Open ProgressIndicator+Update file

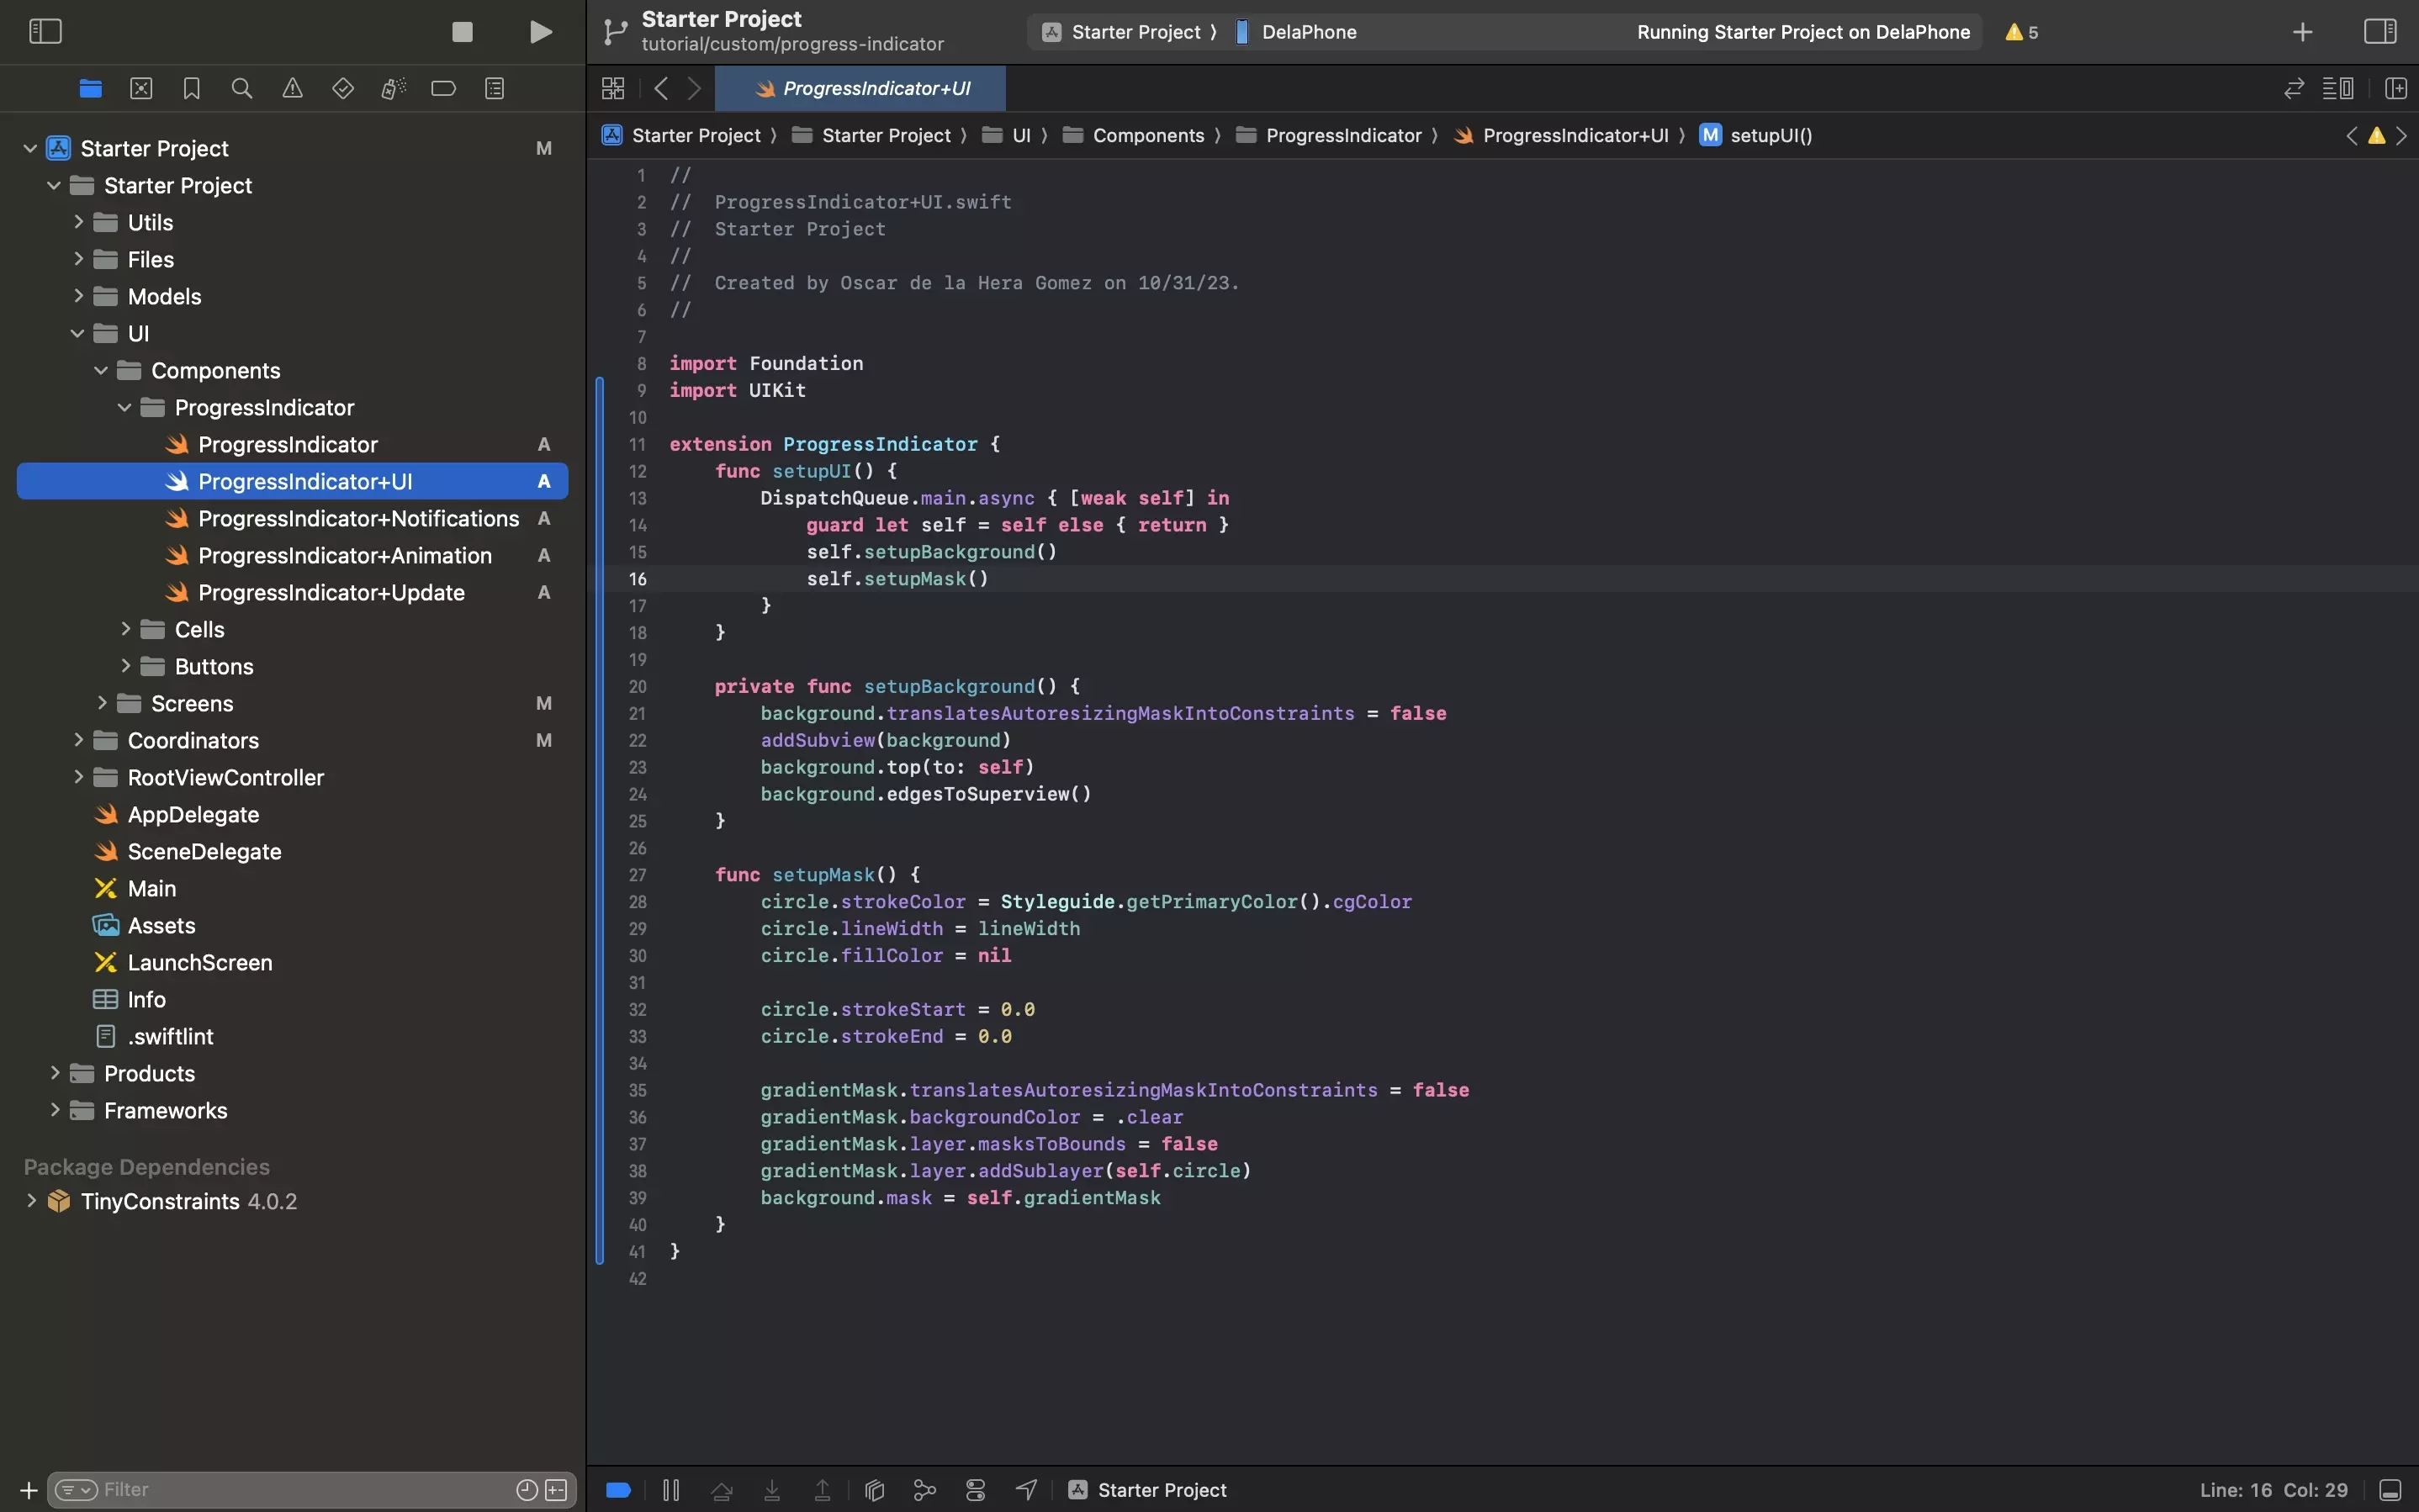tap(331, 592)
